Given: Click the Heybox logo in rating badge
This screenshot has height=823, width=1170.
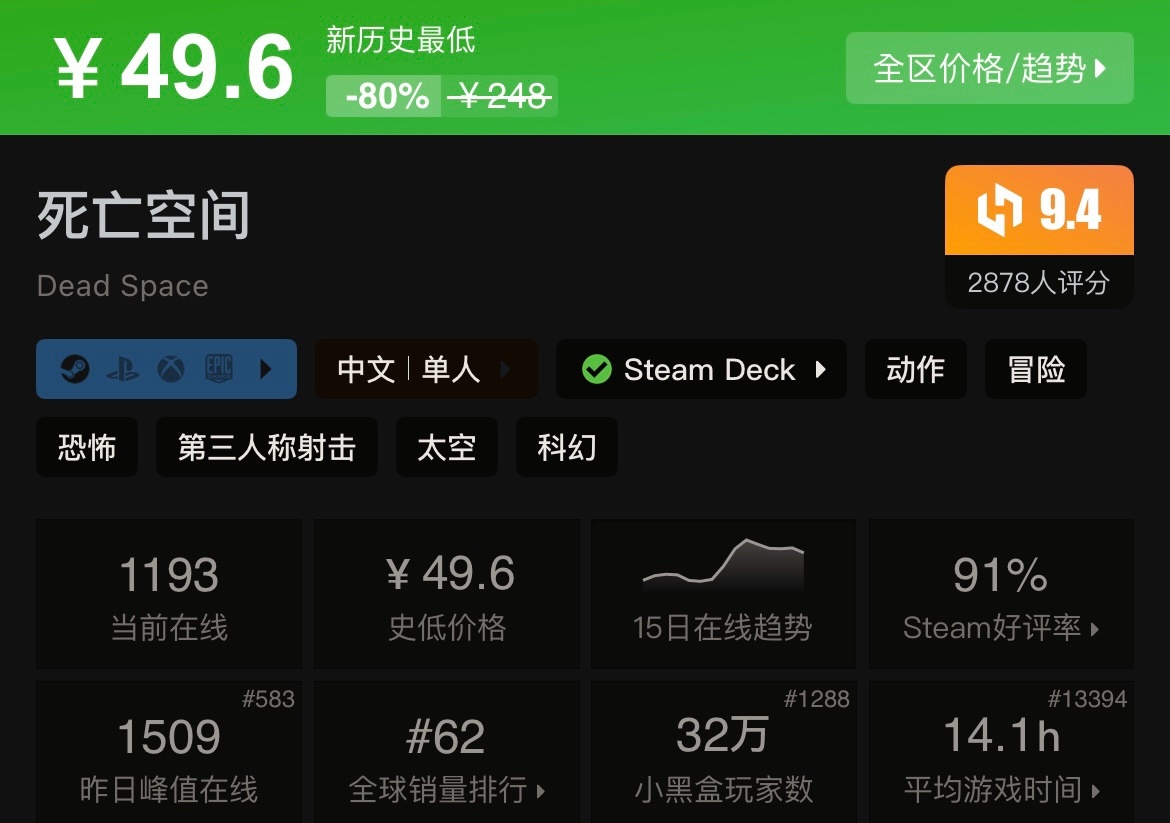Looking at the screenshot, I should pos(999,210).
